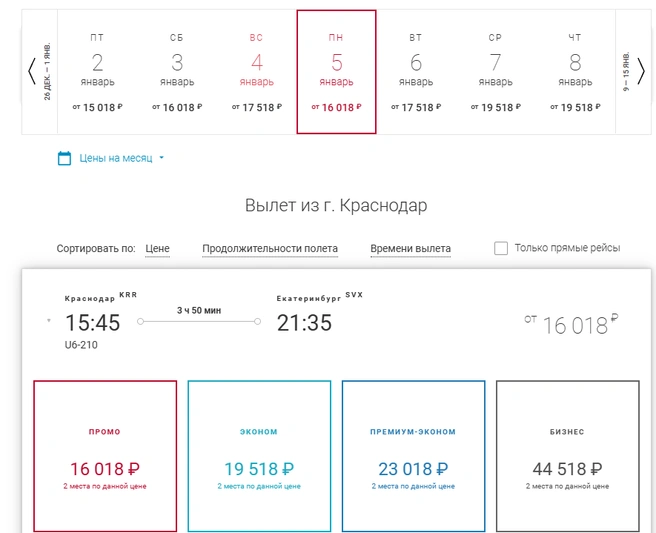The image size is (656, 533).
Task: Choose Премиум-эконом fare 23 018 ₽
Action: pos(413,456)
